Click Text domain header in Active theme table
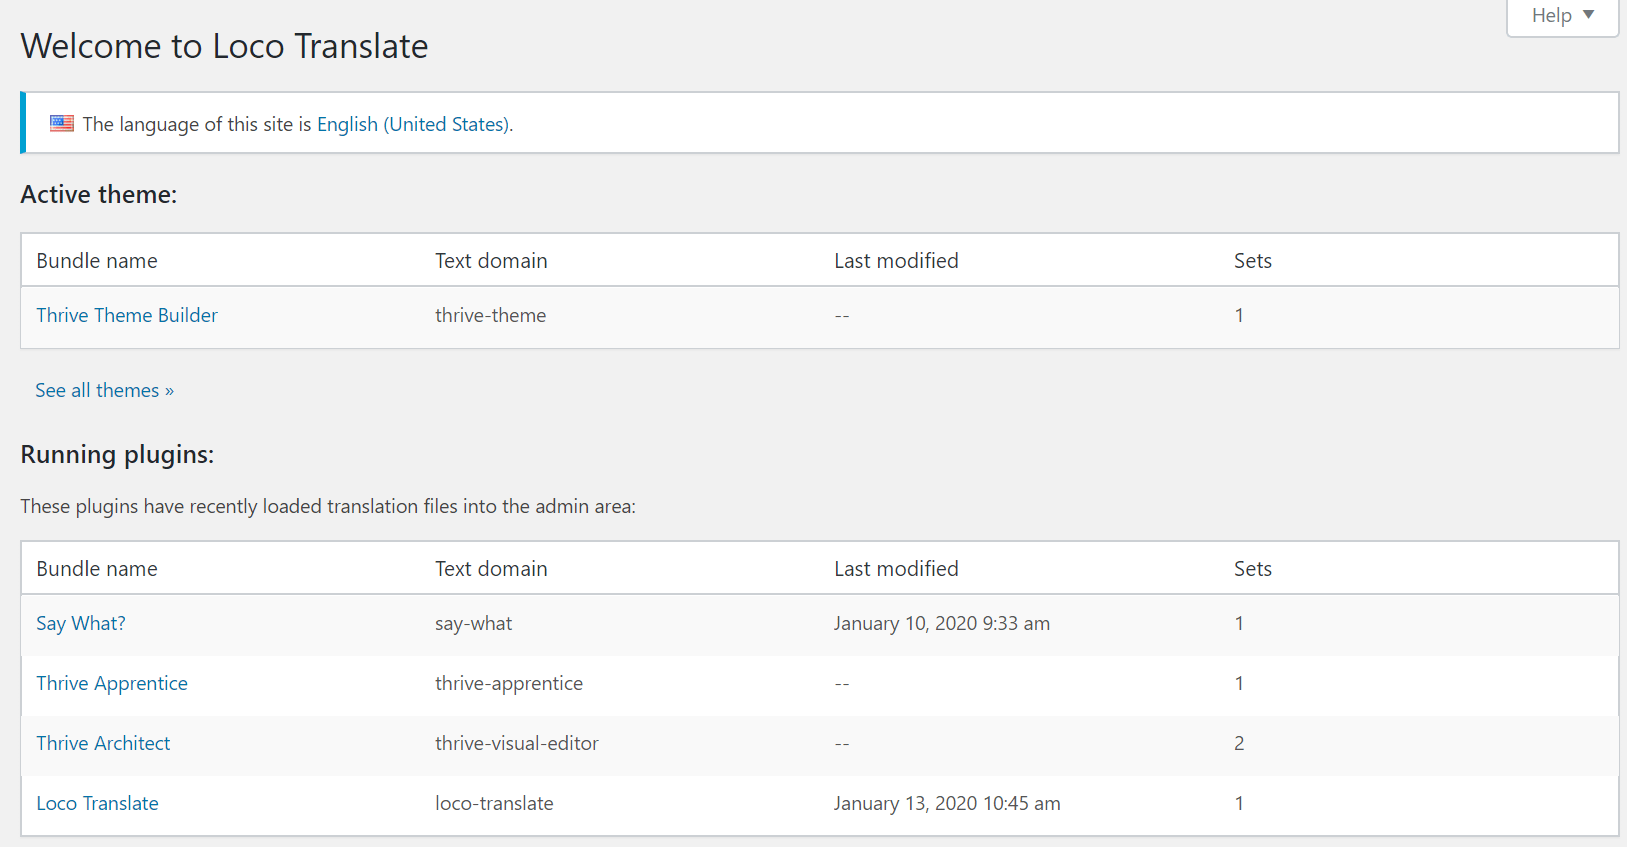The image size is (1627, 847). (x=491, y=261)
